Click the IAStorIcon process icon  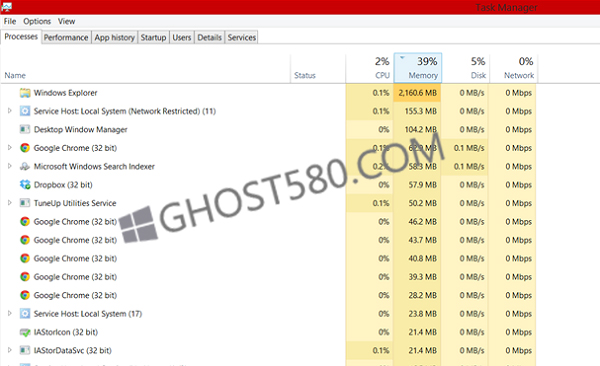pos(25,332)
